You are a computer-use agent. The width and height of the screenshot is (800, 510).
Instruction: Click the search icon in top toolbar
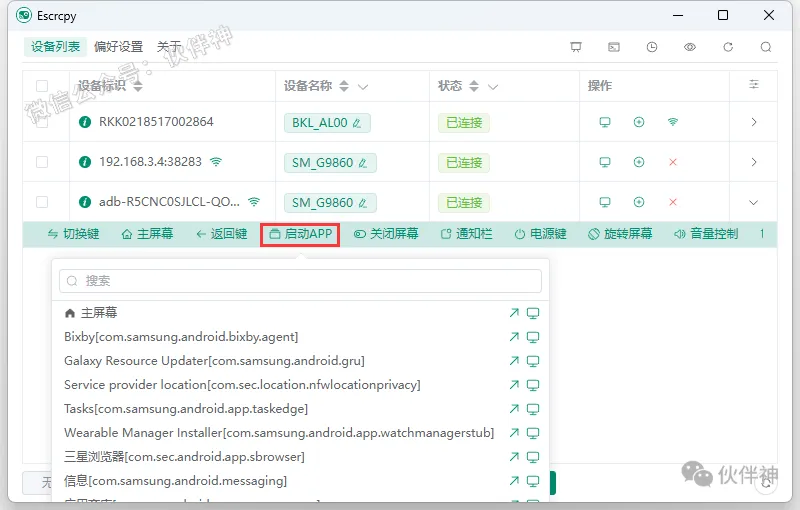coord(766,47)
